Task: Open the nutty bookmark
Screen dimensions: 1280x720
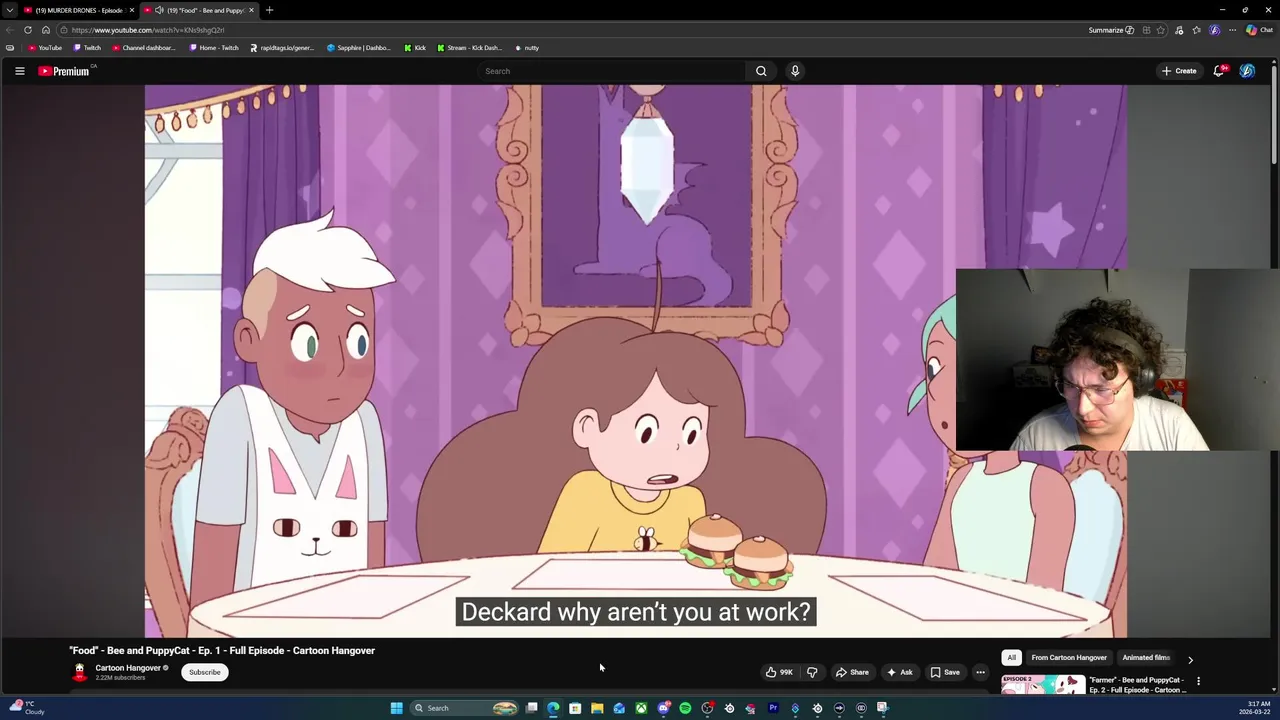Action: tap(527, 48)
